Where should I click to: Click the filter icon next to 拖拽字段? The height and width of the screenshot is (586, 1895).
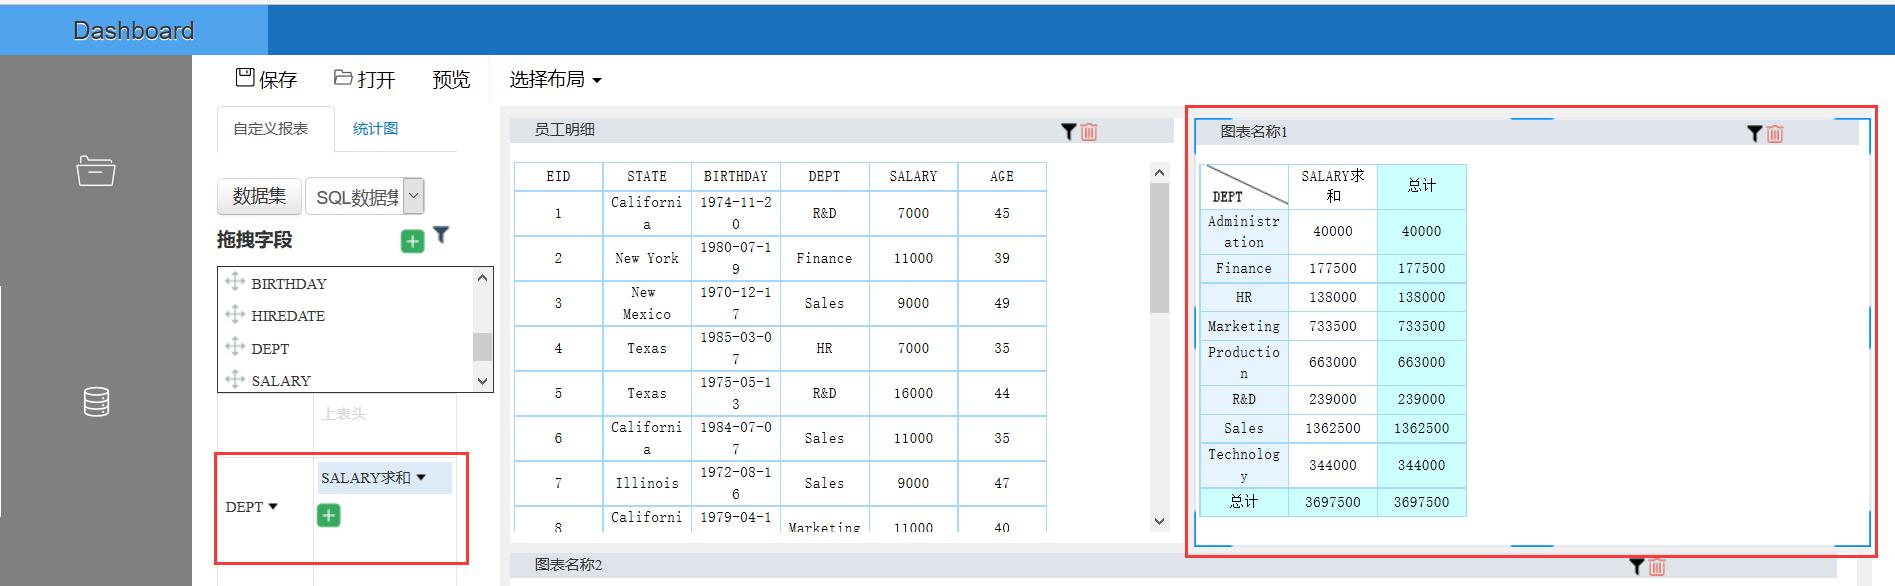(441, 236)
